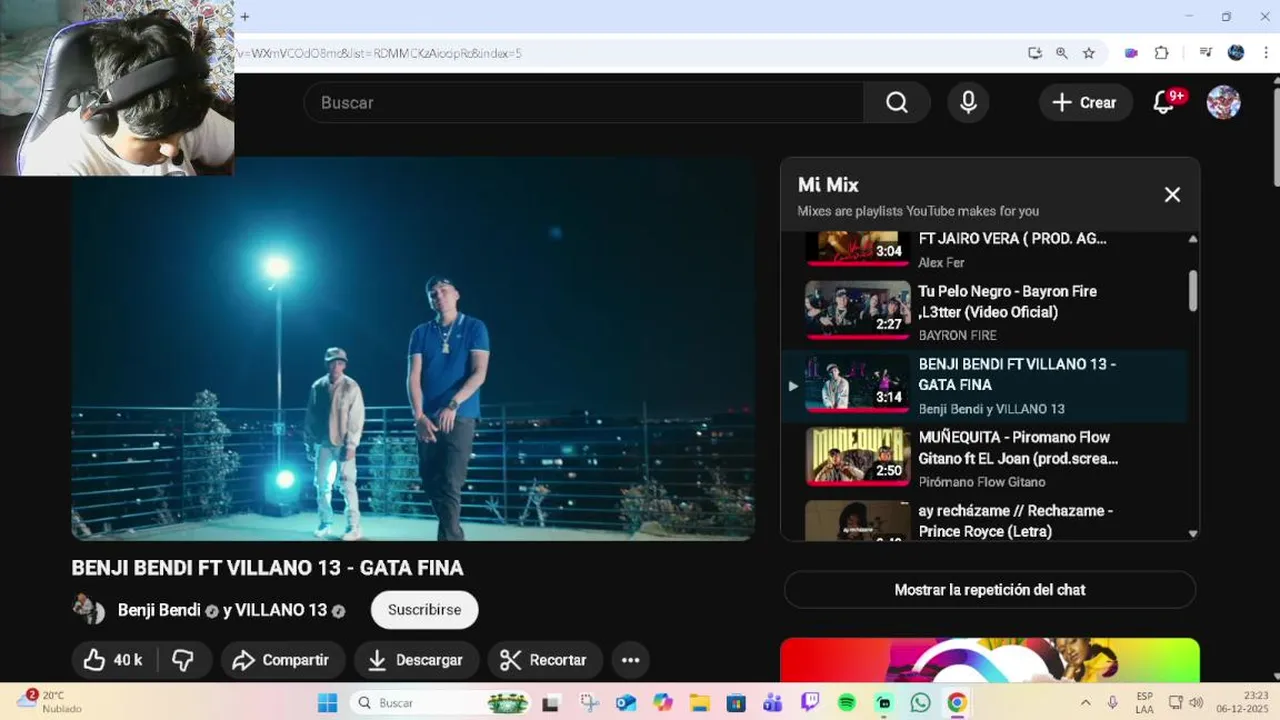The width and height of the screenshot is (1280, 720).
Task: Open the YouTube account avatar menu
Action: click(x=1223, y=102)
